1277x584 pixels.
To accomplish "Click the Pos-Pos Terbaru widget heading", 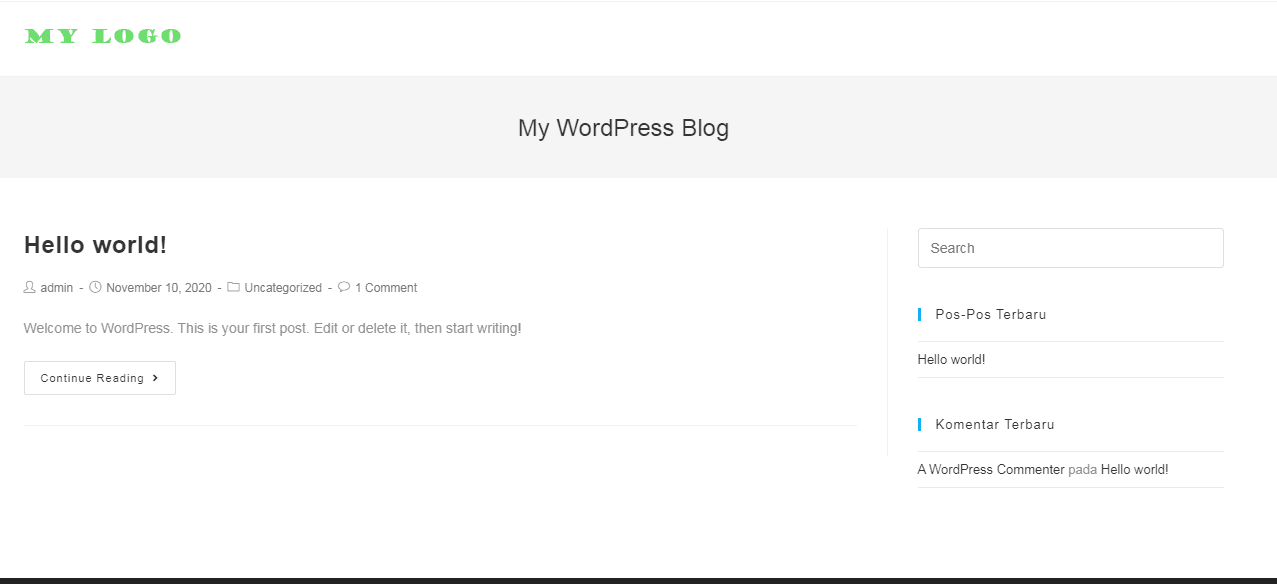I will coord(991,314).
